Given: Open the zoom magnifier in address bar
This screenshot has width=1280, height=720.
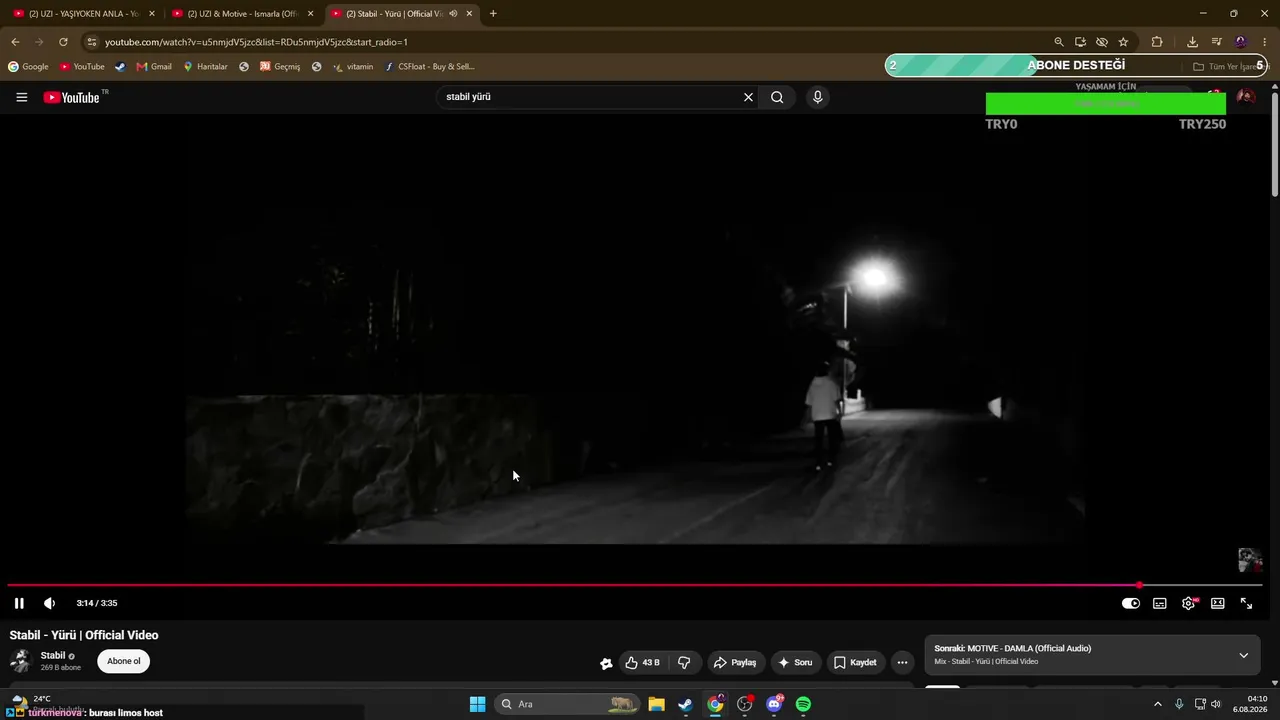Looking at the screenshot, I should pyautogui.click(x=1059, y=42).
